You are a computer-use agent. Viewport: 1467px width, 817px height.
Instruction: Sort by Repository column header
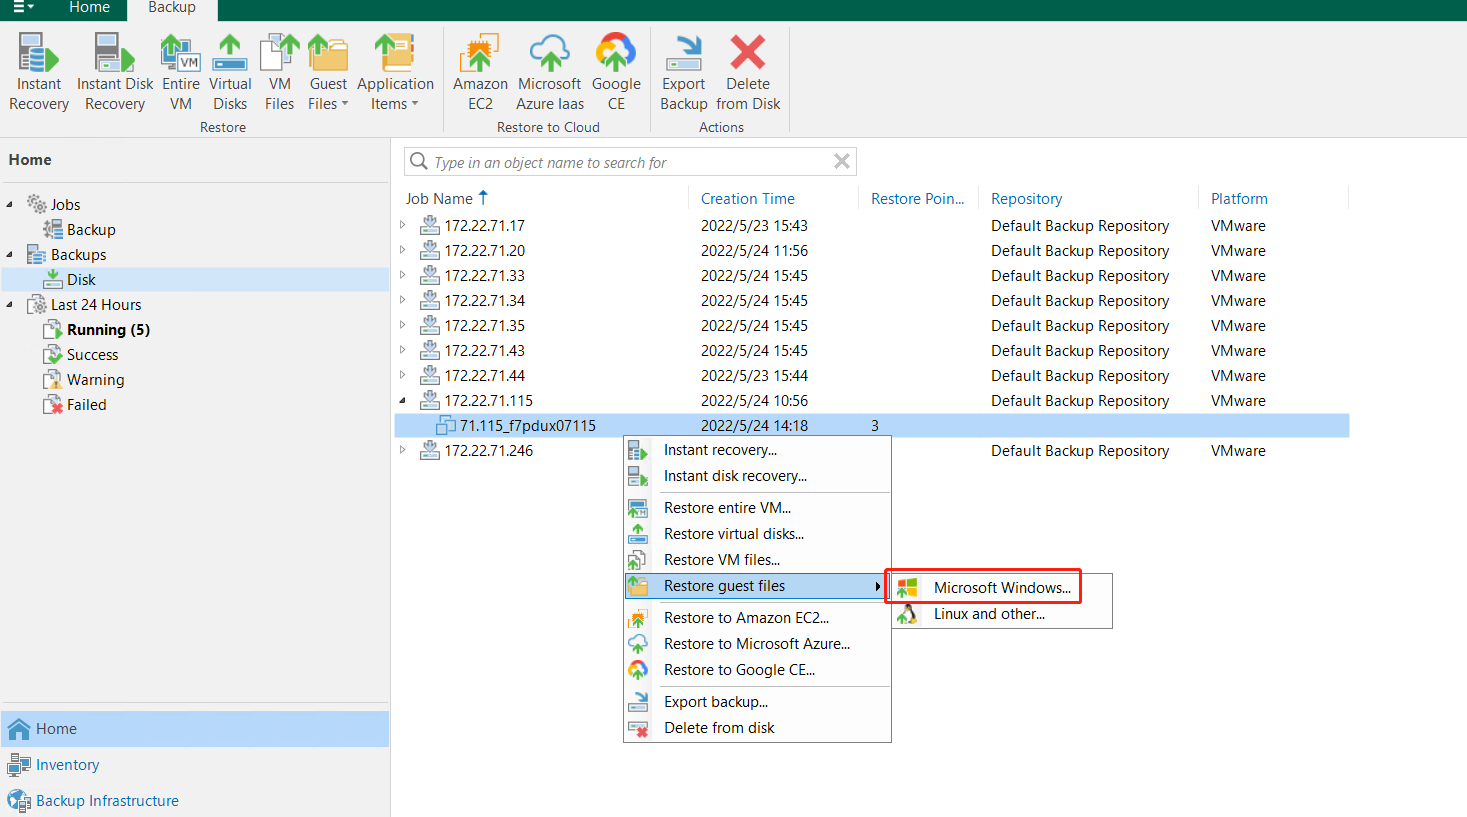1026,198
